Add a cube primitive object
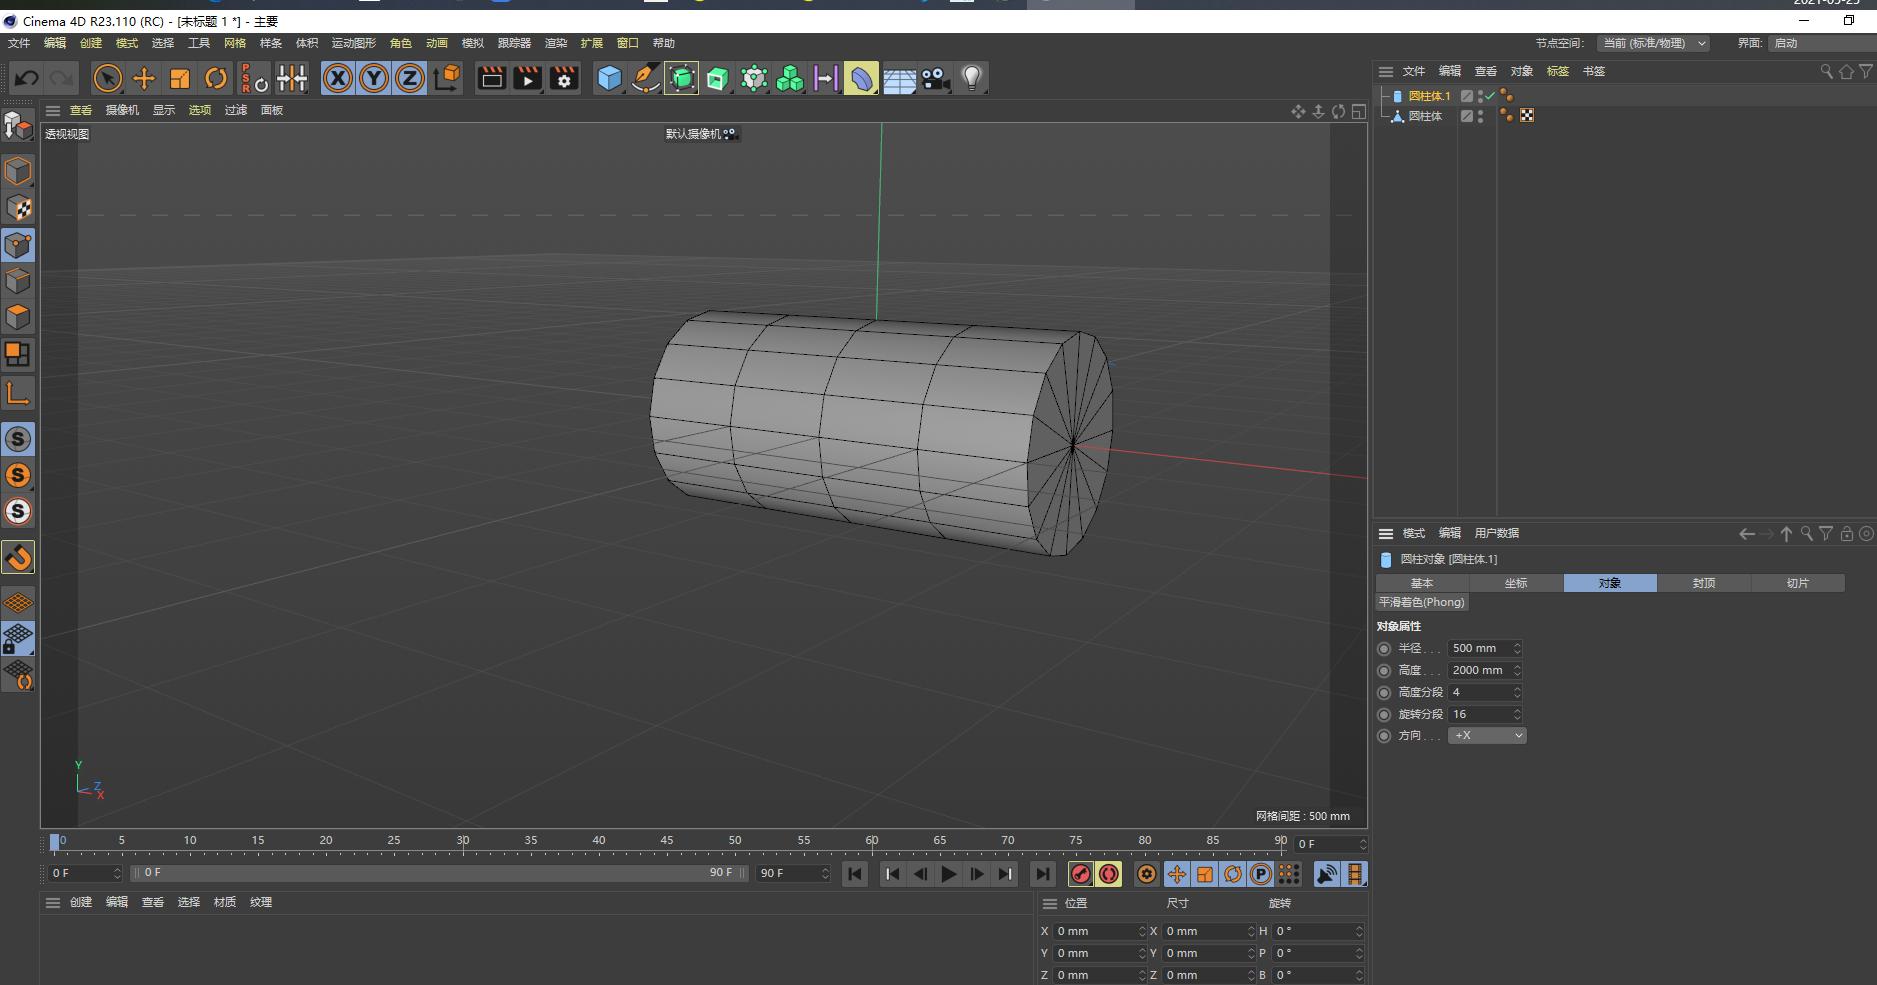Screen dimensions: 1877x985 click(608, 78)
